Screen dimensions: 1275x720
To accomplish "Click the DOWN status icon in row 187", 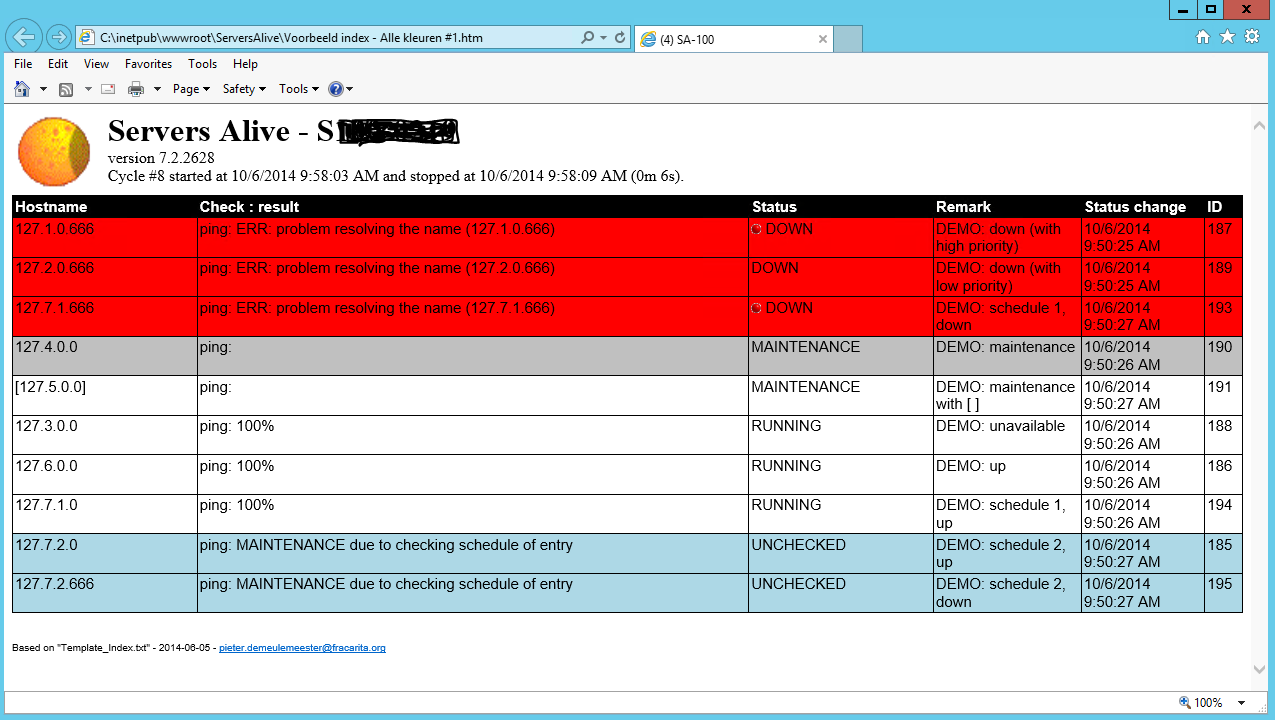I will coord(757,229).
